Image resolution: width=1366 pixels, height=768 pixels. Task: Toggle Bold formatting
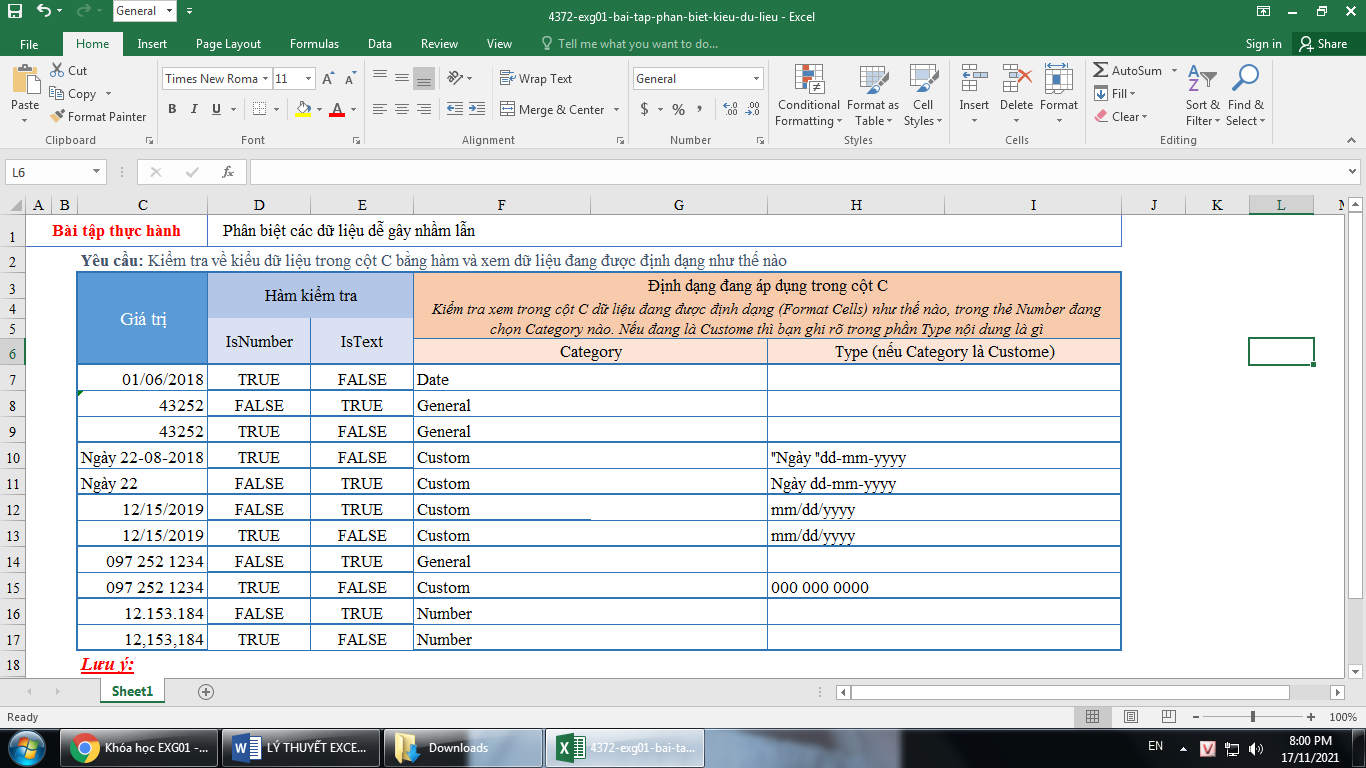(x=172, y=109)
